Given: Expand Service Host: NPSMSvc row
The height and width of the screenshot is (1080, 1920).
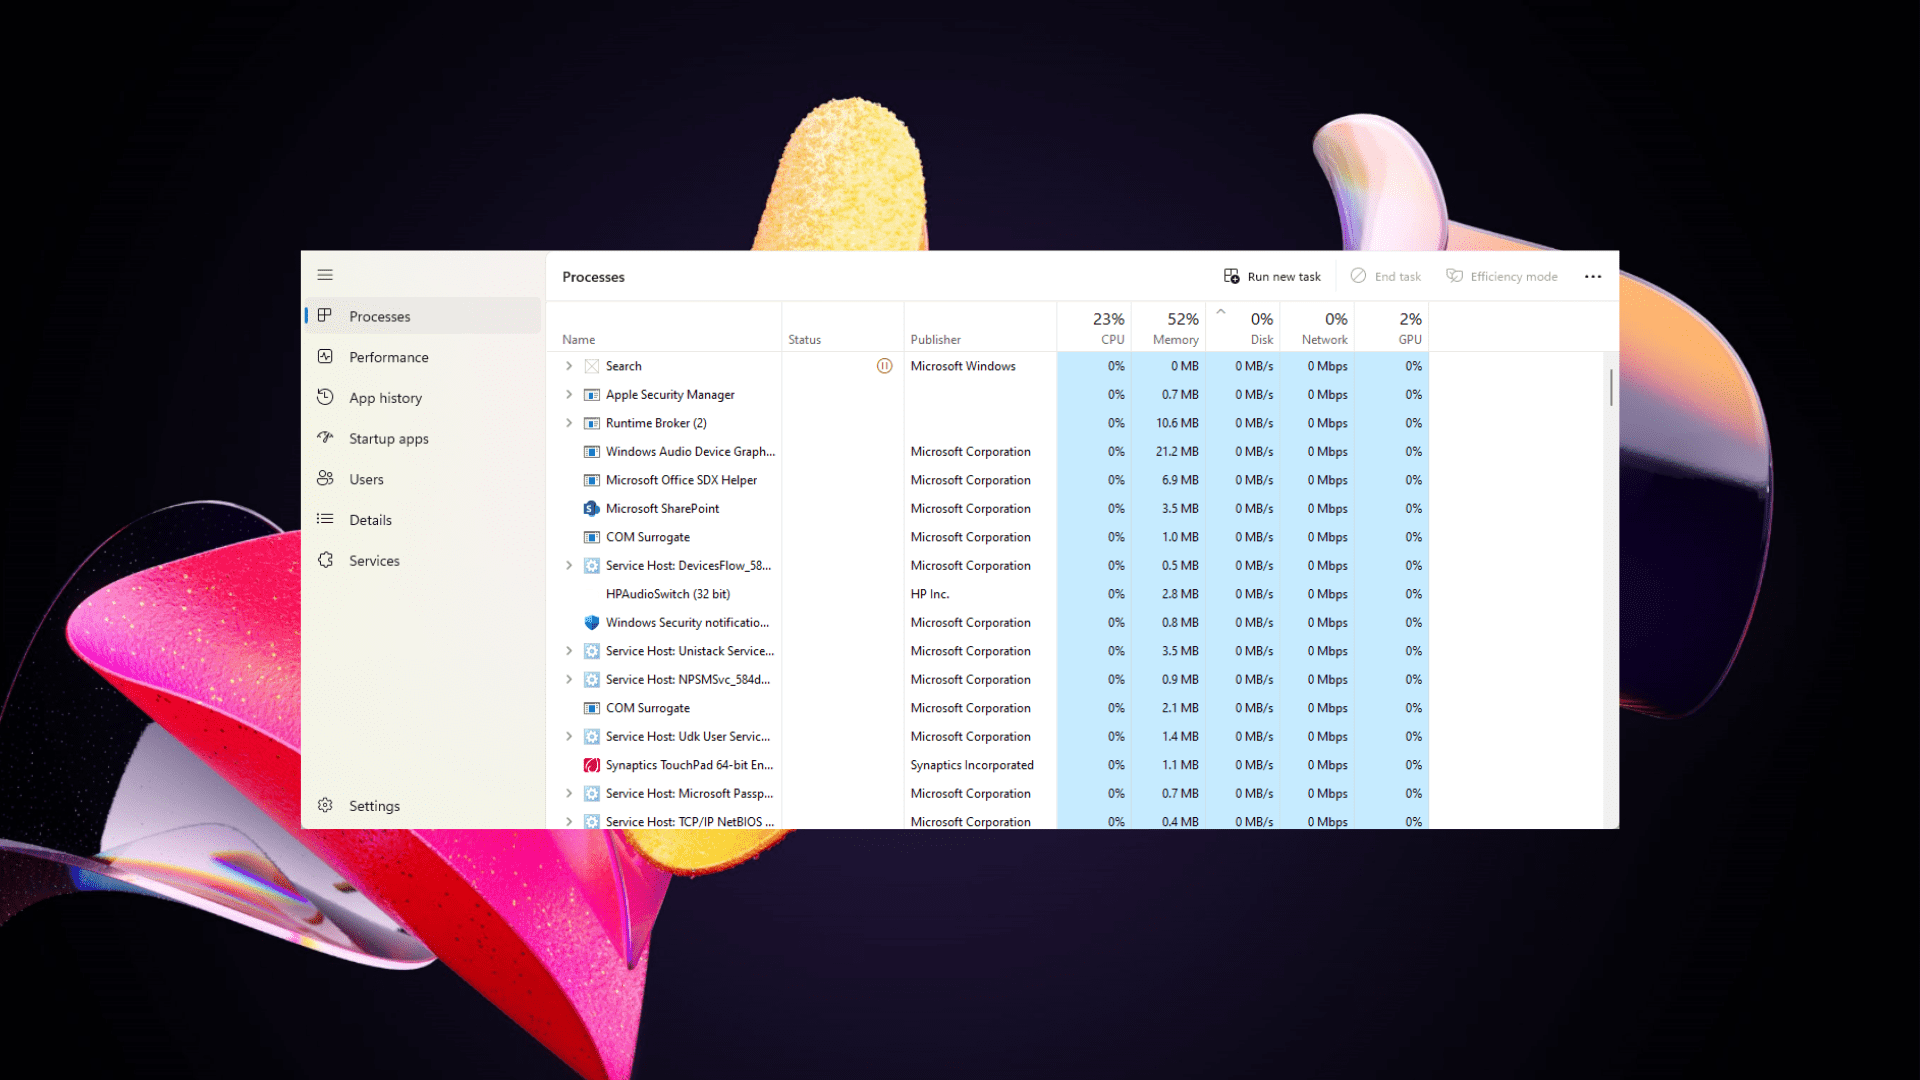Looking at the screenshot, I should click(x=569, y=680).
